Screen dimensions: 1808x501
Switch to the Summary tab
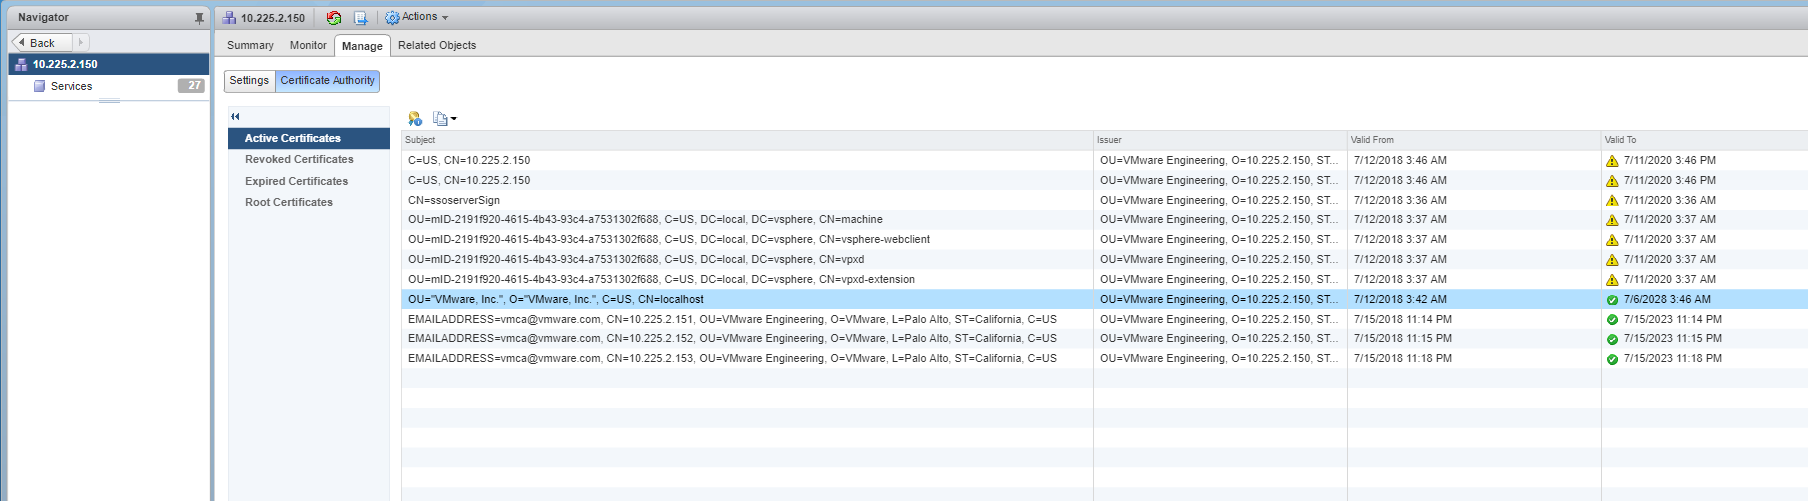pos(250,45)
